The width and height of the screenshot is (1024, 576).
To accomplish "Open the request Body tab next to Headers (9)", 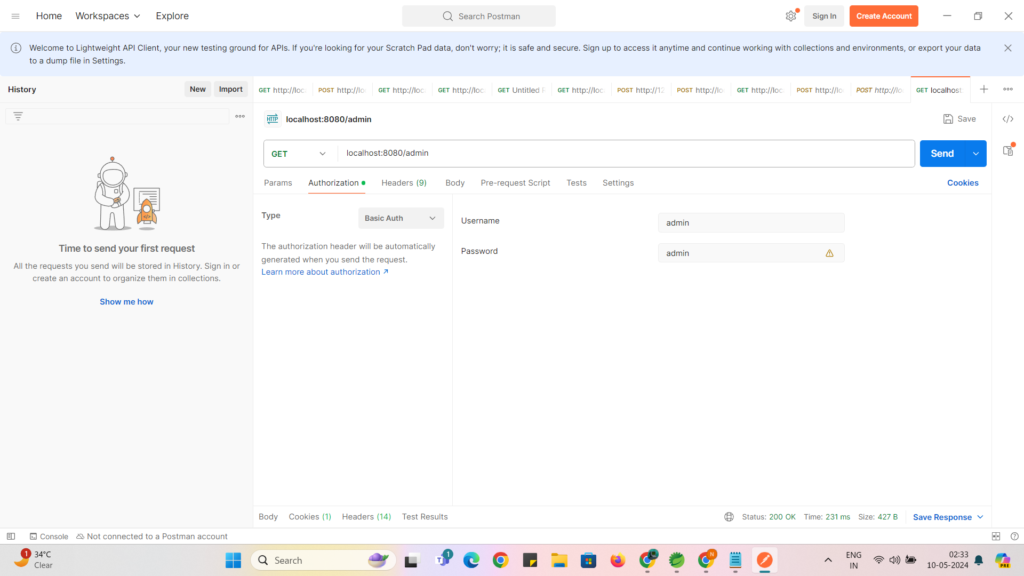I will coord(455,183).
